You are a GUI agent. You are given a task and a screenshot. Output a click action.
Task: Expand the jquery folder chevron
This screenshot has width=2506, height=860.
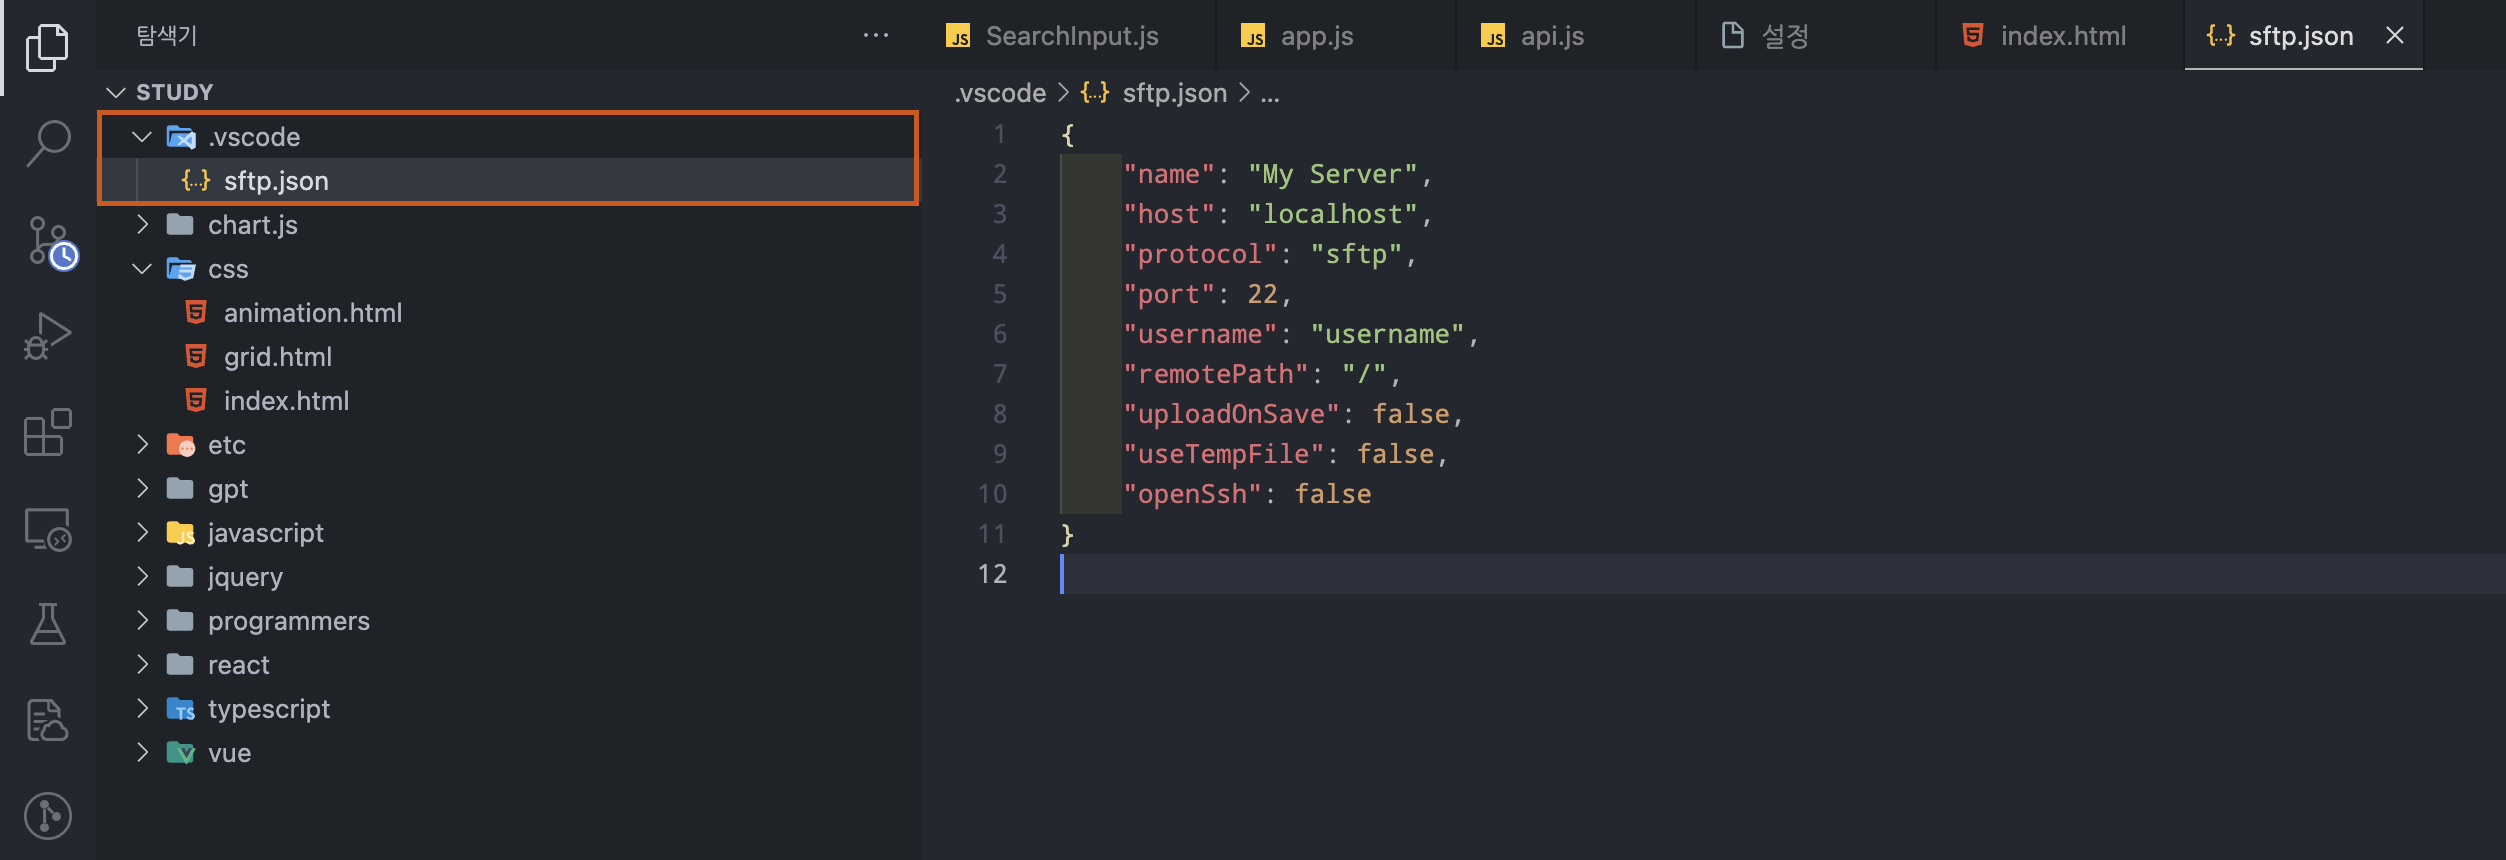tap(142, 577)
